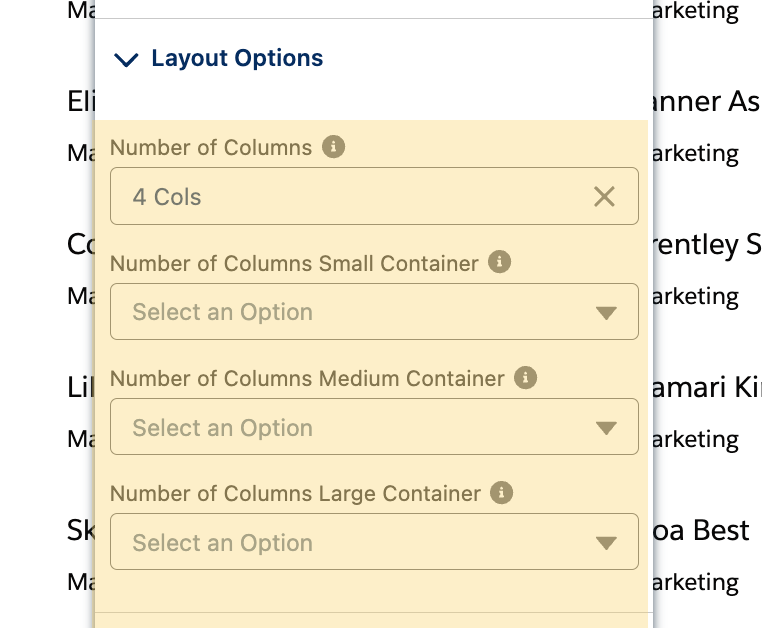Viewport: 762px width, 628px height.
Task: Open info tooltip for Number of Columns
Action: click(x=334, y=147)
